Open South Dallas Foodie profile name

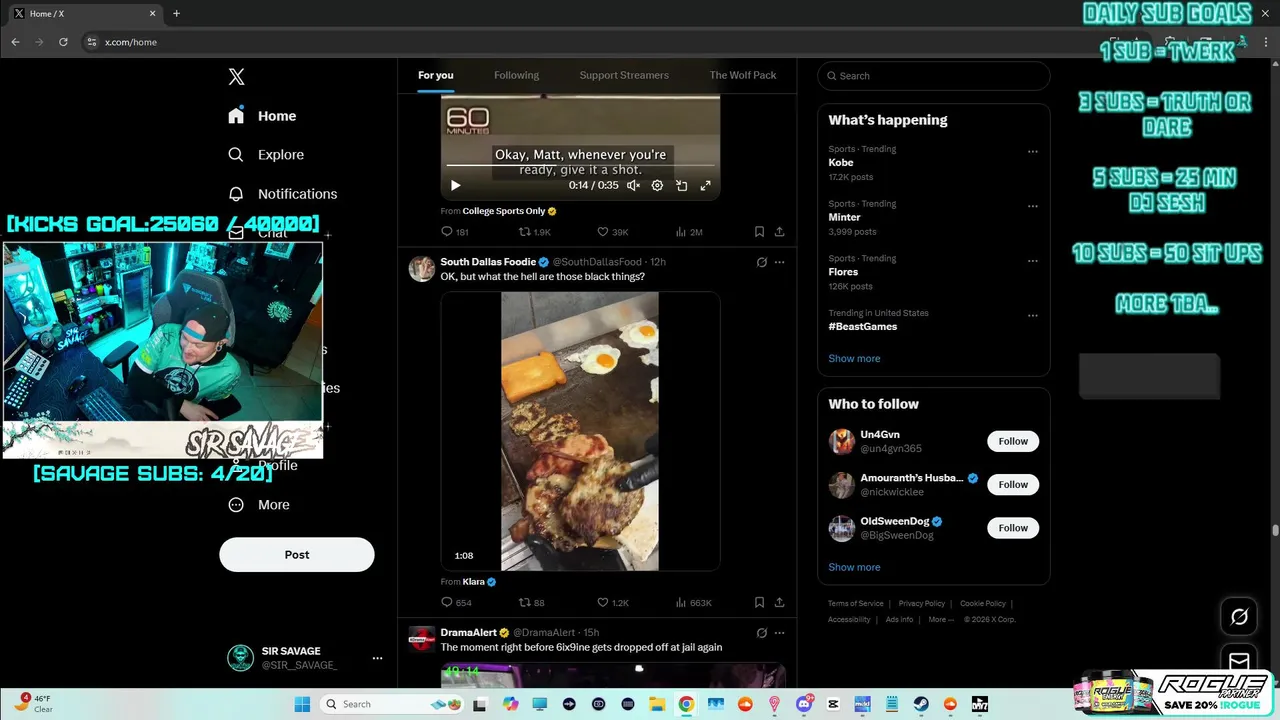click(x=488, y=262)
